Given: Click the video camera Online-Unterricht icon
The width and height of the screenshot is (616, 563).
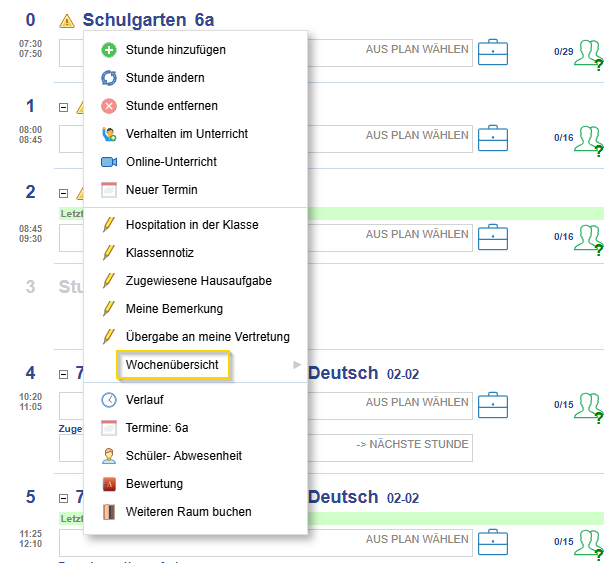Looking at the screenshot, I should pyautogui.click(x=109, y=161).
